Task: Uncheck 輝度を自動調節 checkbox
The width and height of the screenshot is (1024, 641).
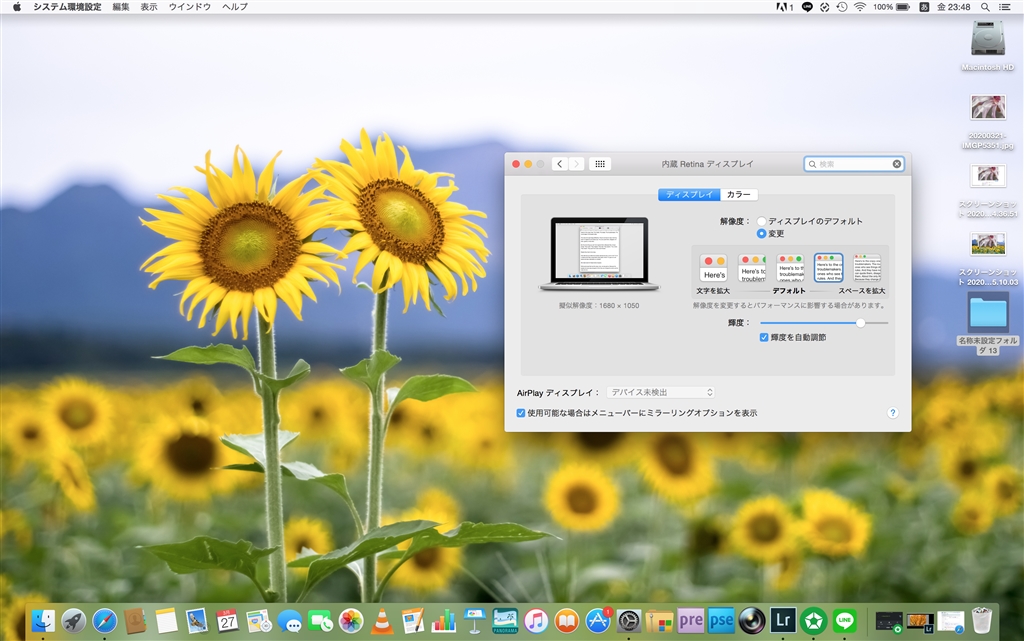Action: click(764, 338)
